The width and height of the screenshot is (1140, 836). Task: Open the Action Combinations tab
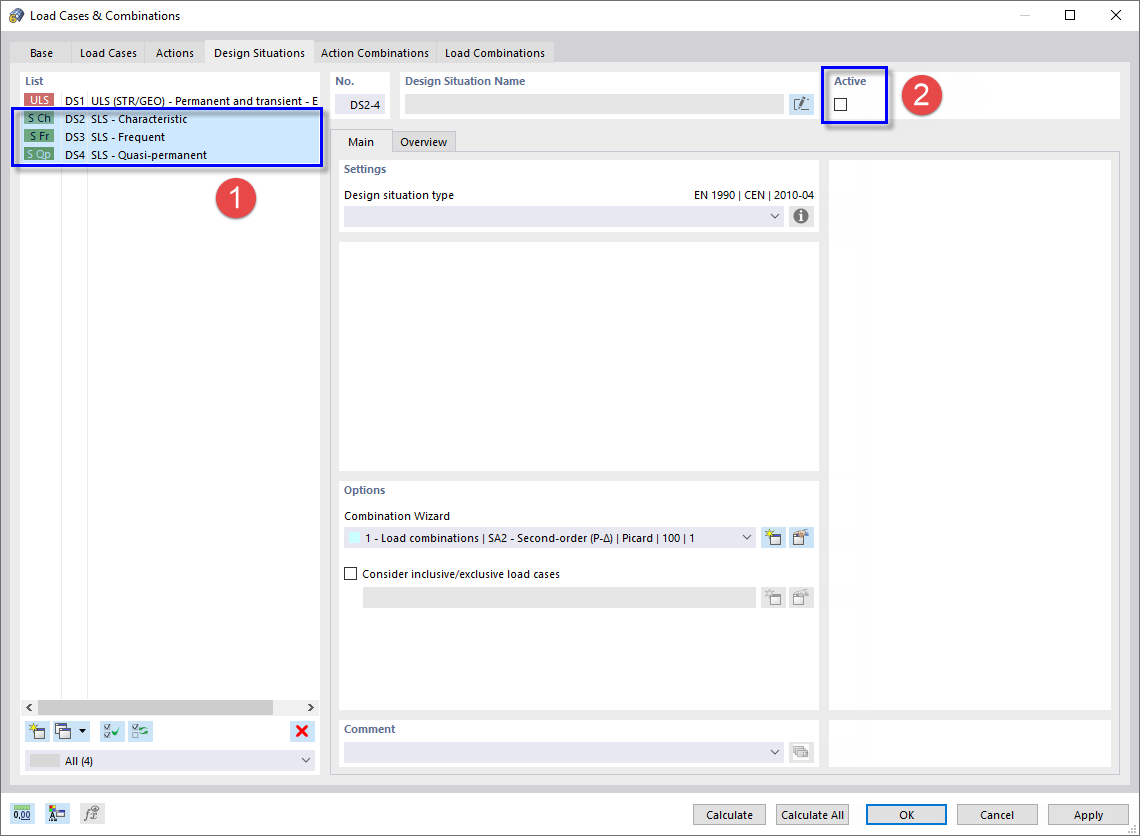pos(375,53)
